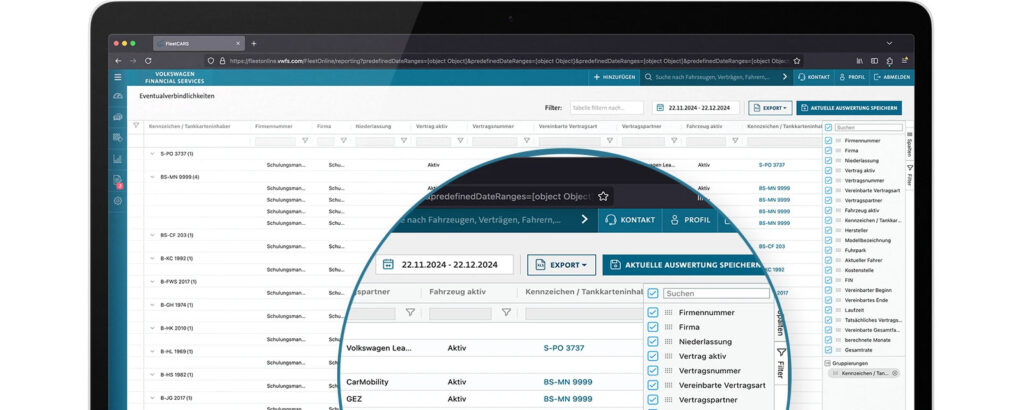Click the Volkswagen Financial Services logo

tap(175, 78)
